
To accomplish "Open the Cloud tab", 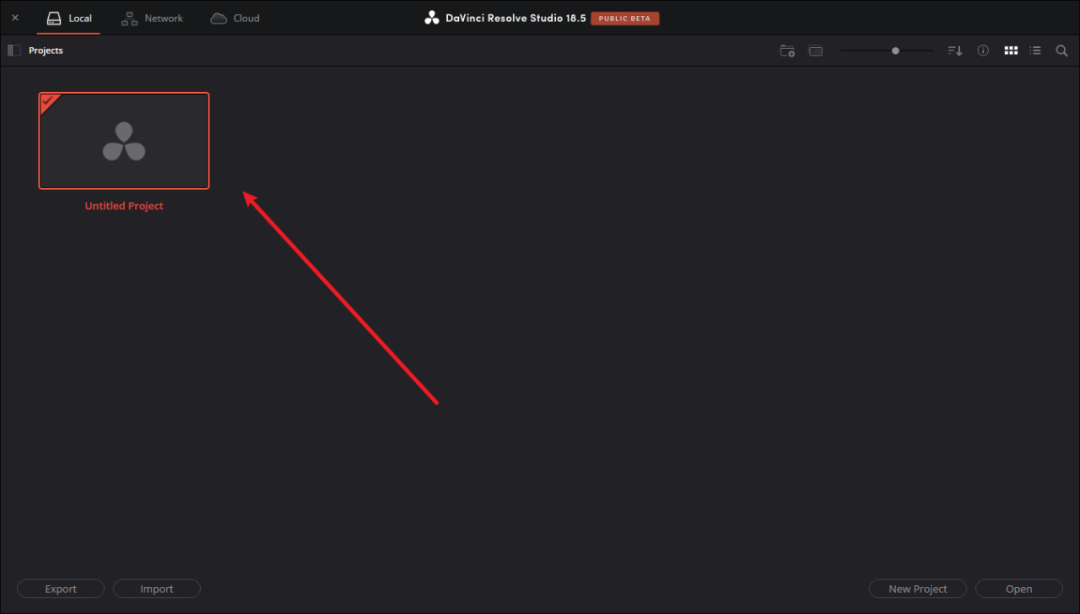I will 235,18.
